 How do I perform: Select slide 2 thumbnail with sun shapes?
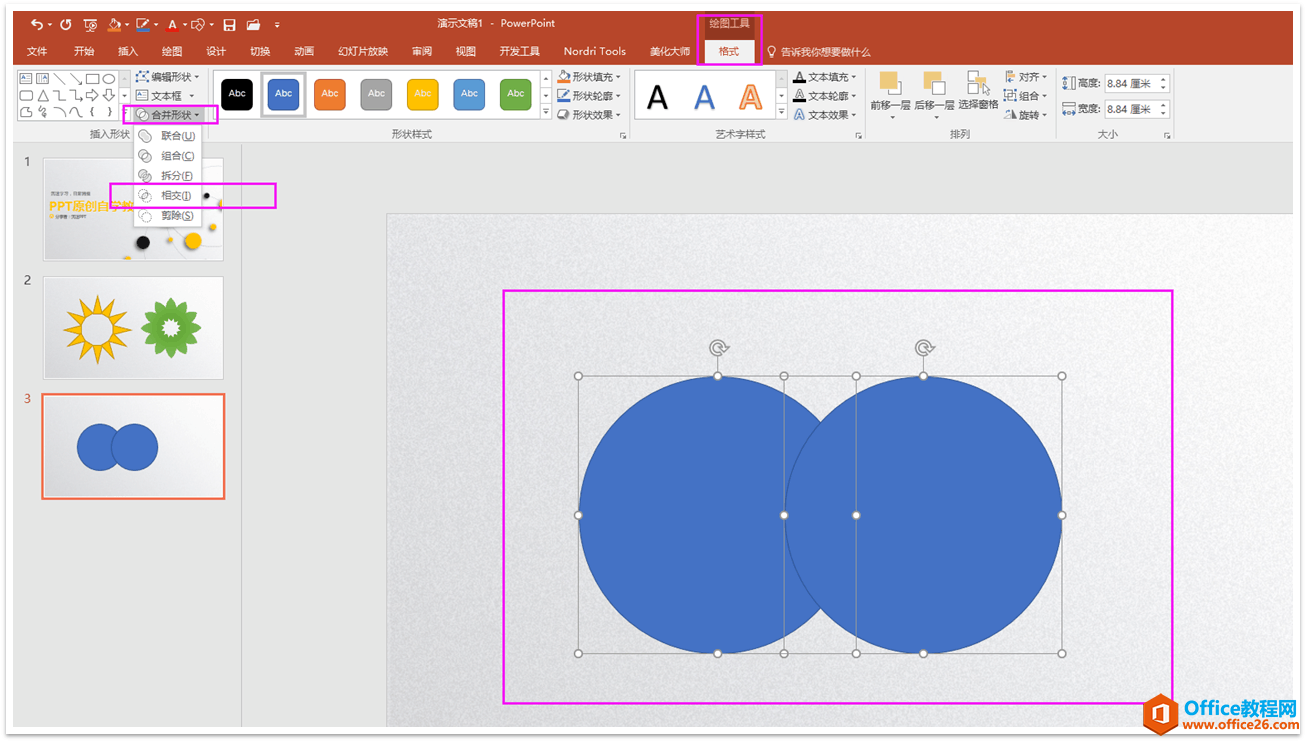133,328
